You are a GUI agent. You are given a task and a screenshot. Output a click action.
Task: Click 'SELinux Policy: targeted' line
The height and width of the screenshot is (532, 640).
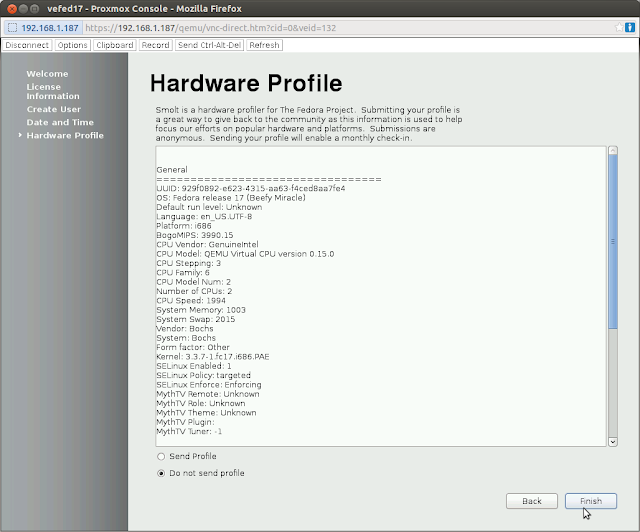(203, 376)
